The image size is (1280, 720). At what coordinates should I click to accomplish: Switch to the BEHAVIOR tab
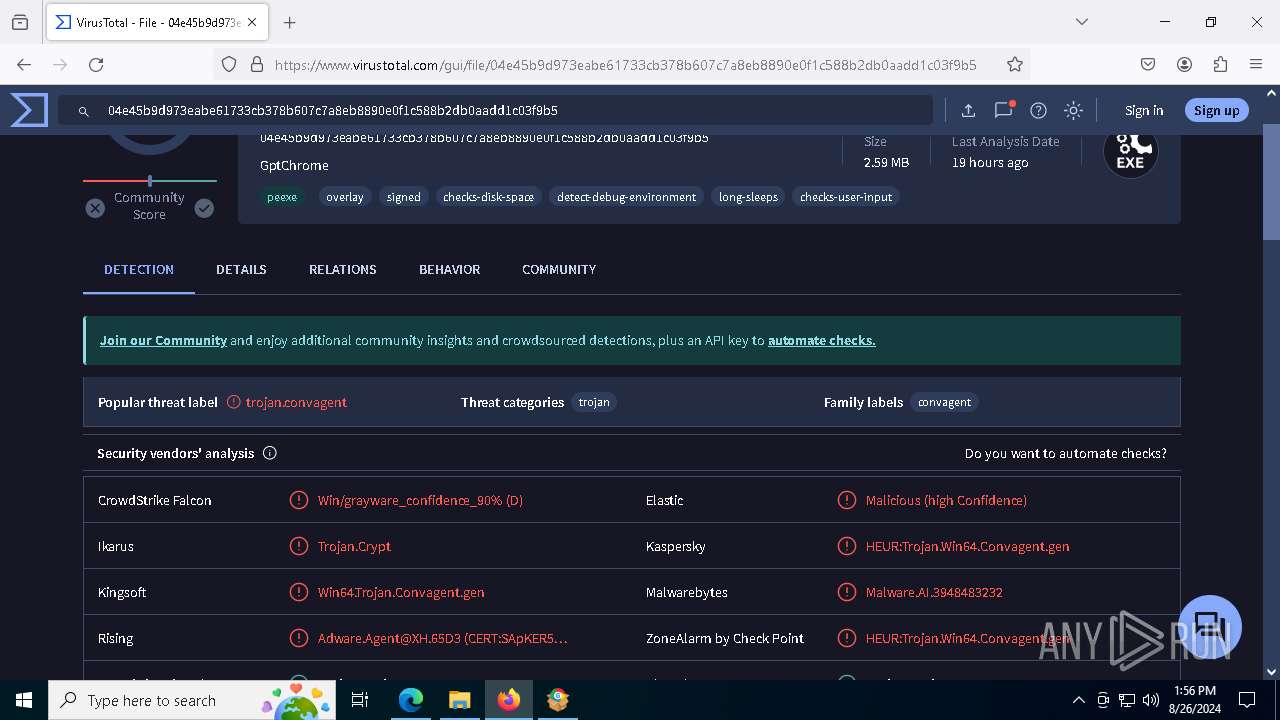449,270
